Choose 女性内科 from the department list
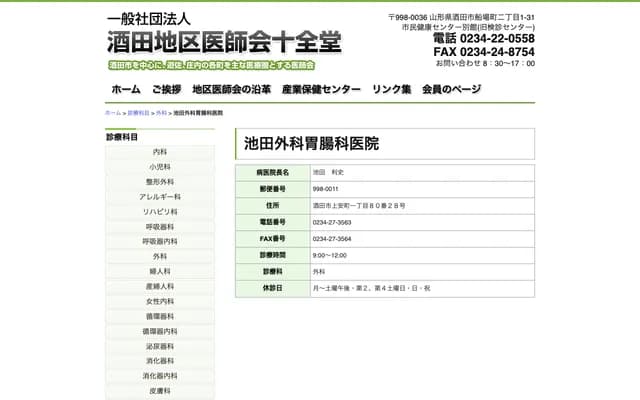This screenshot has height=400, width=640. tap(160, 301)
